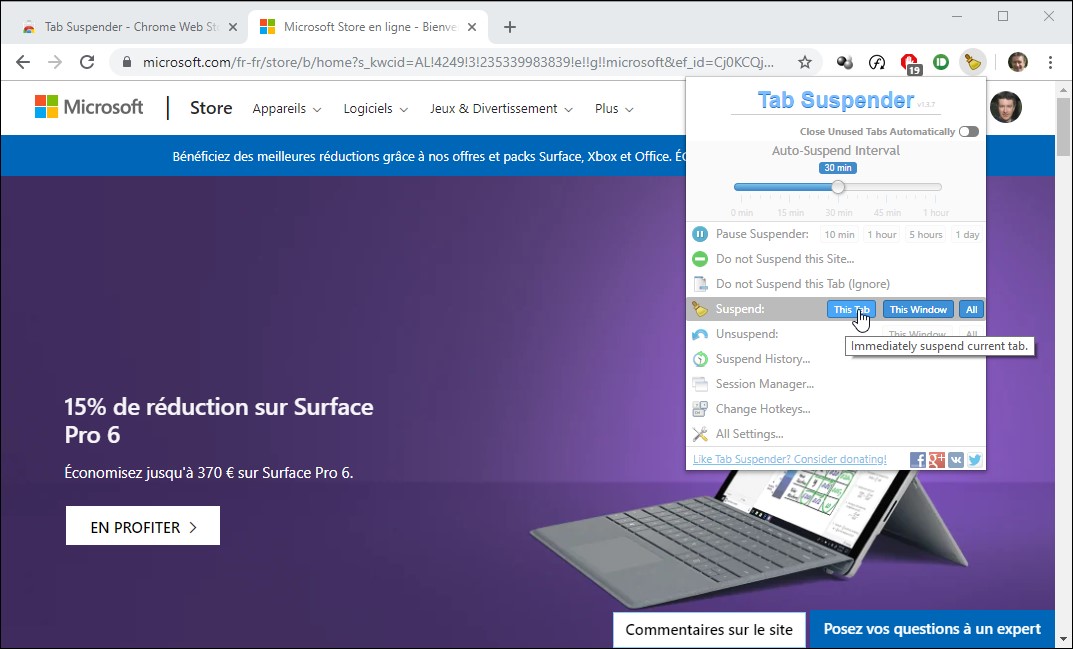The height and width of the screenshot is (649, 1073).
Task: Expand the Jeux & Divertissement dropdown
Action: [x=501, y=108]
